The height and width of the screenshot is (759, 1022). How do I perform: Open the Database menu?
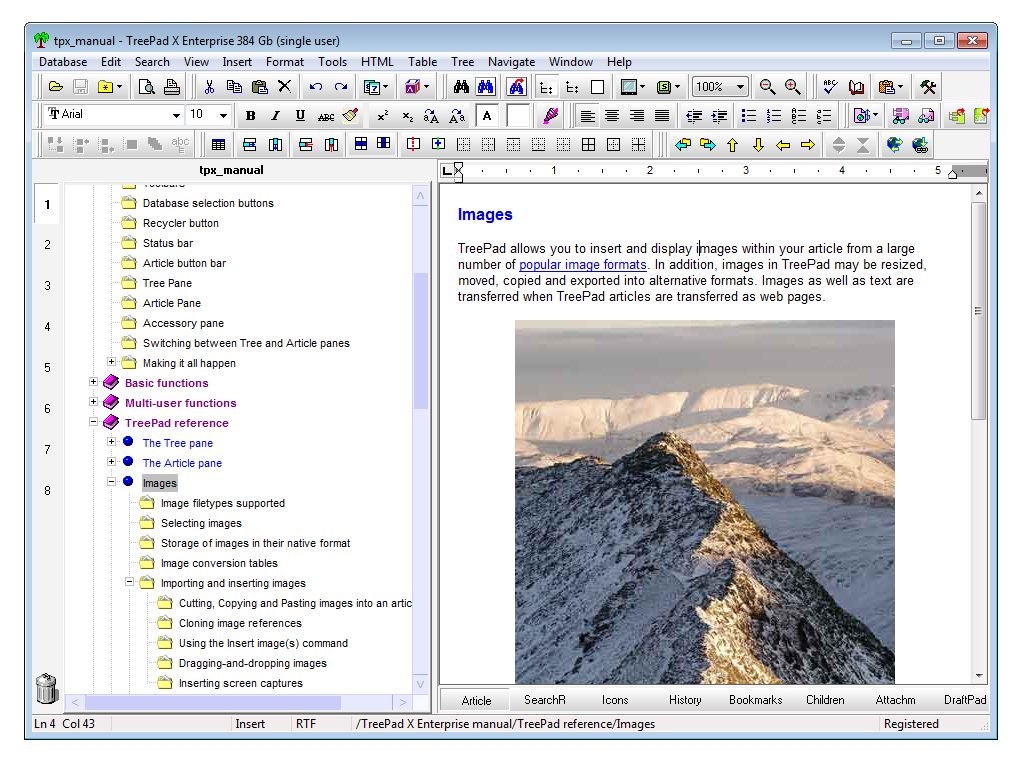(x=63, y=62)
